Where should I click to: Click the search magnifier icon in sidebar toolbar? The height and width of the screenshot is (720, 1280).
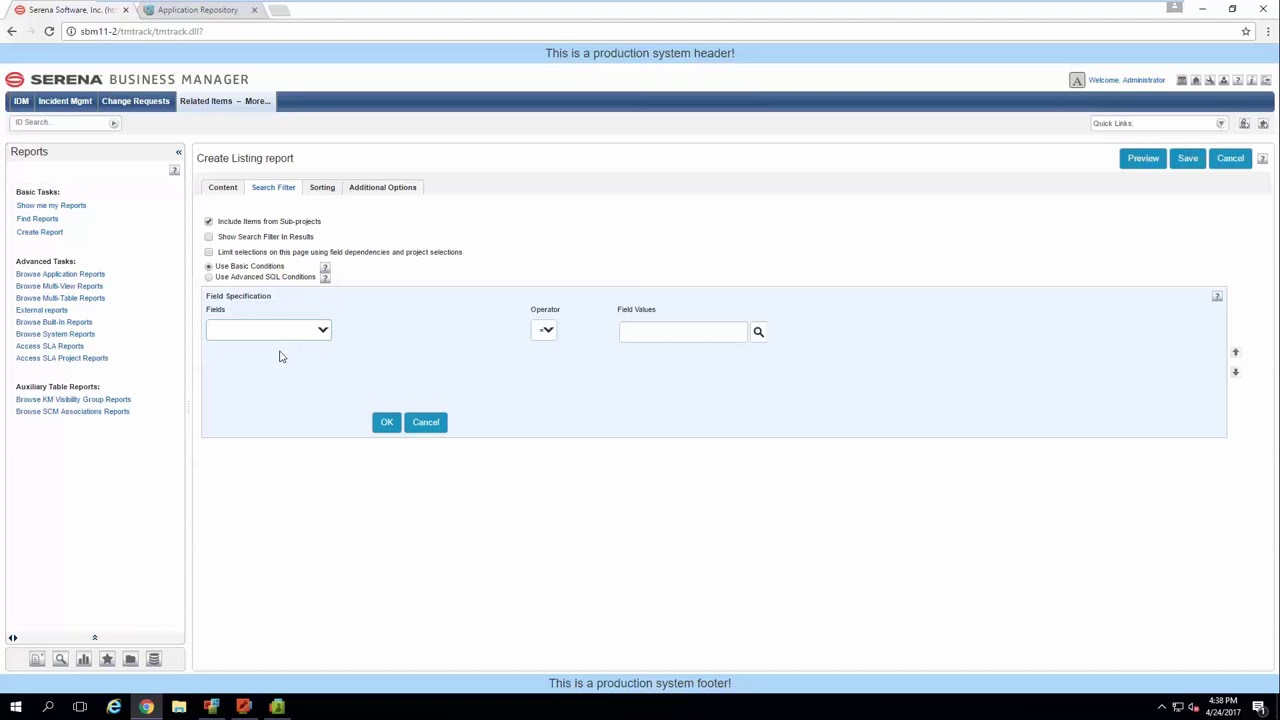tap(60, 659)
